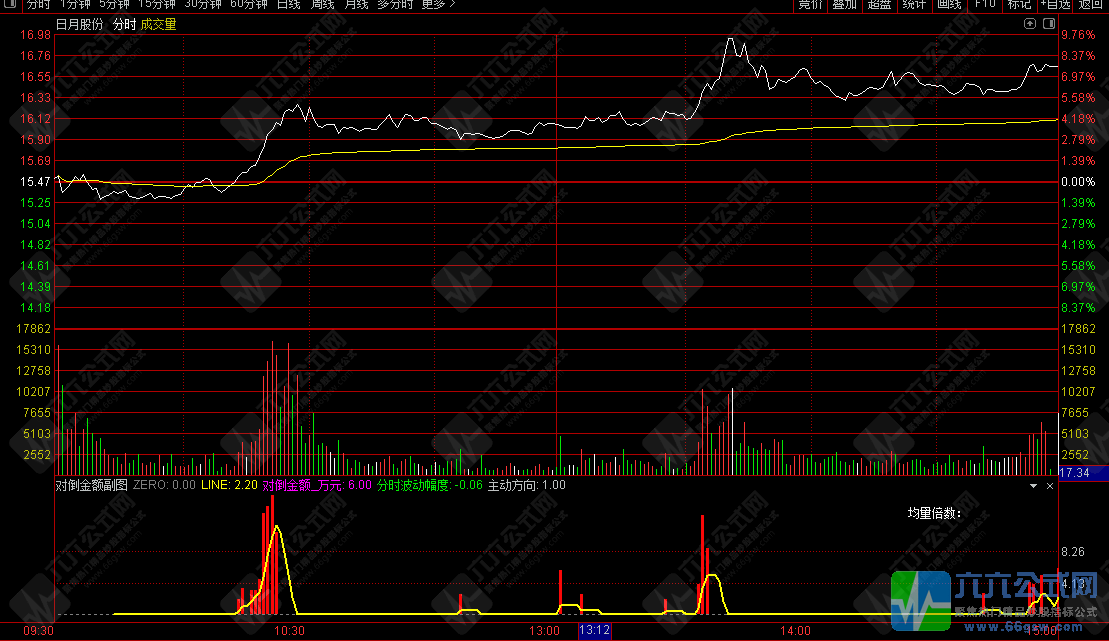Toggle the side panel layout icon
The width and height of the screenshot is (1109, 641).
pyautogui.click(x=1048, y=23)
